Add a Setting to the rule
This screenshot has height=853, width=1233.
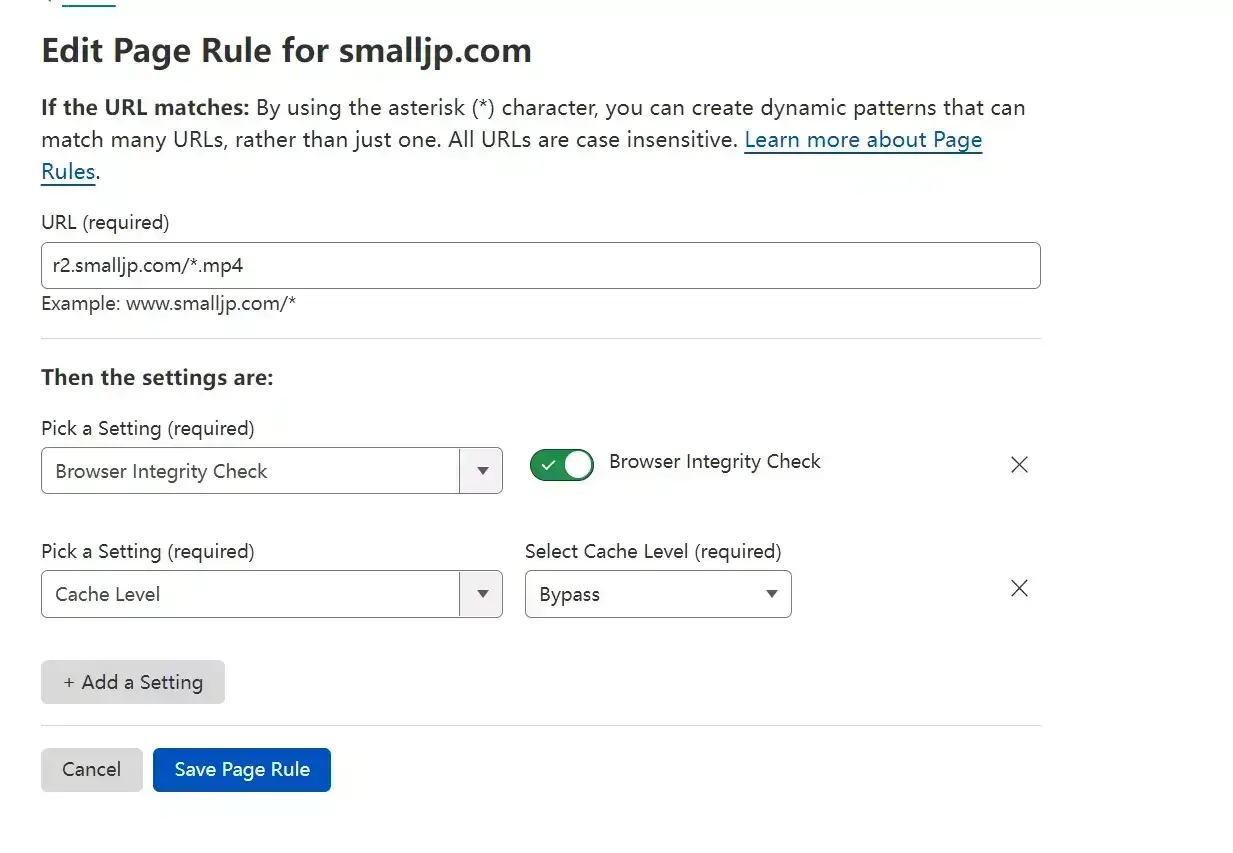(x=133, y=682)
